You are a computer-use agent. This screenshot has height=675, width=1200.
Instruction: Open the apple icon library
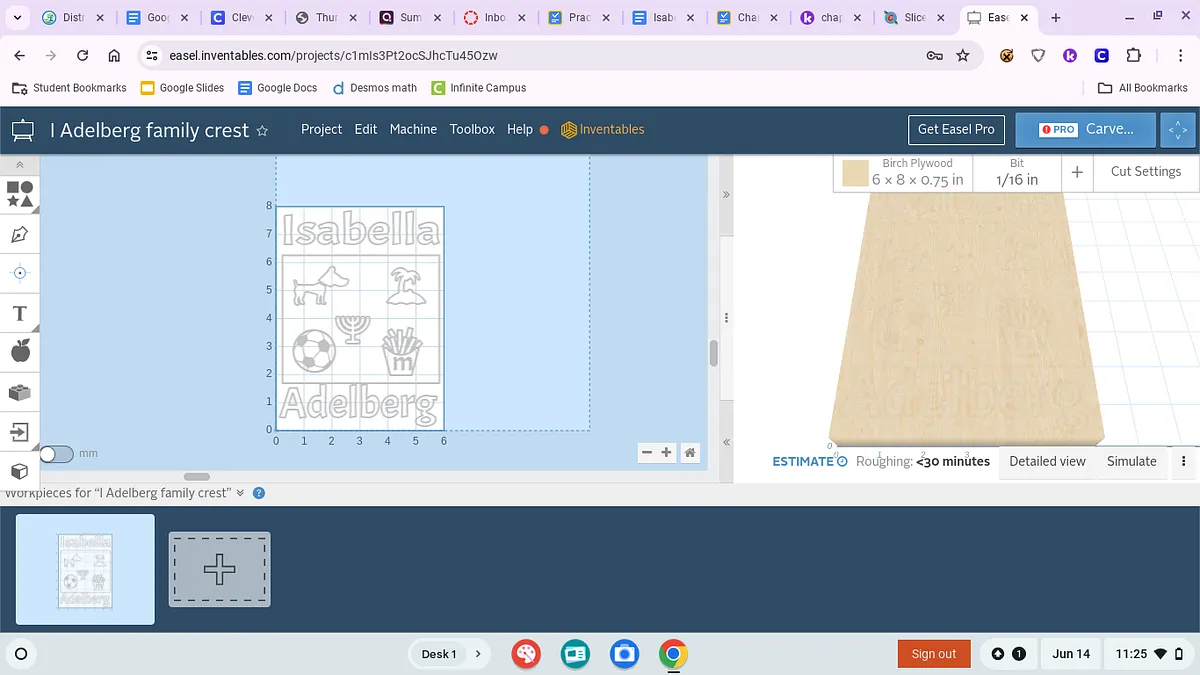(20, 351)
